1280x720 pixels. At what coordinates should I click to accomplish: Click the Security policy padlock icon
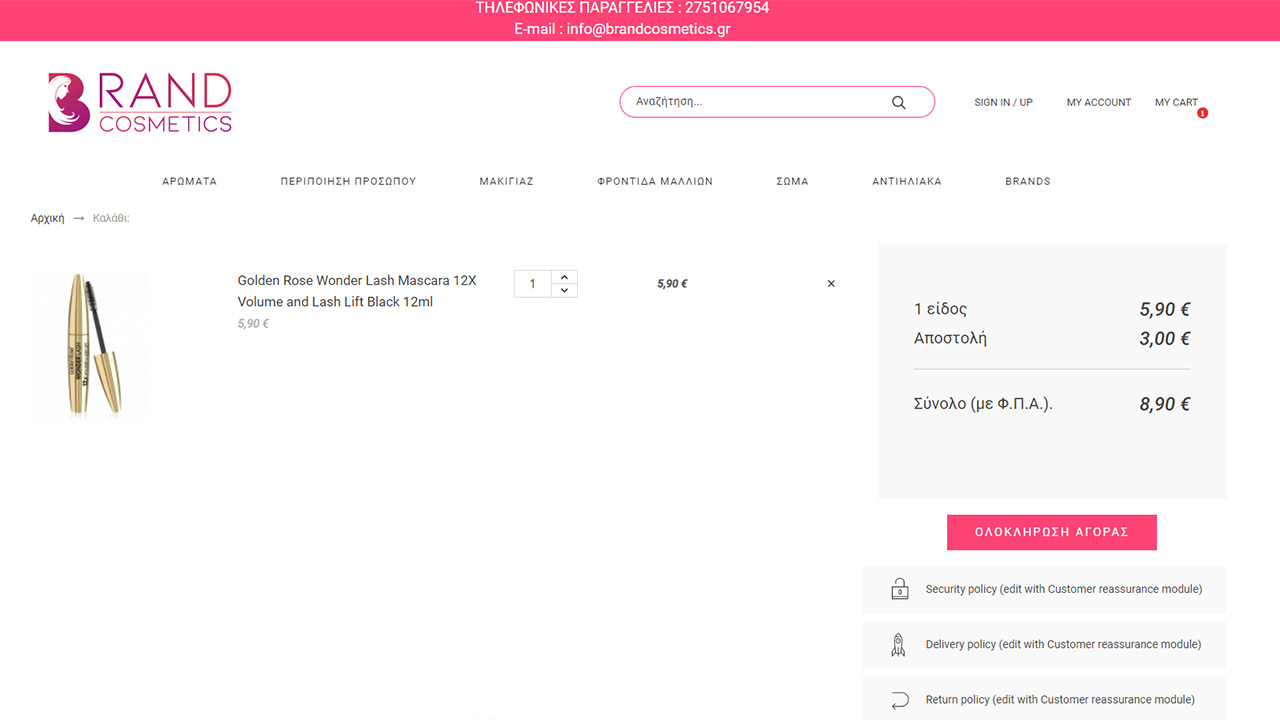(x=899, y=589)
